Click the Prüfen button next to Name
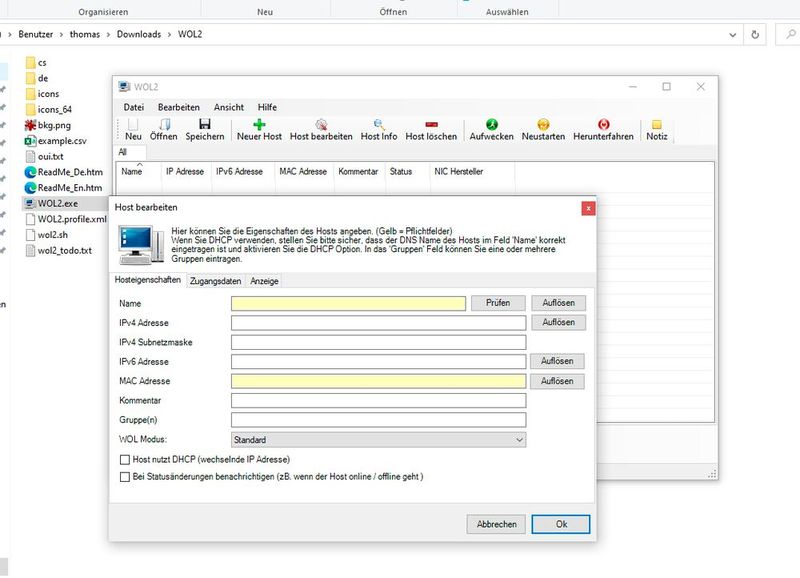 point(497,303)
